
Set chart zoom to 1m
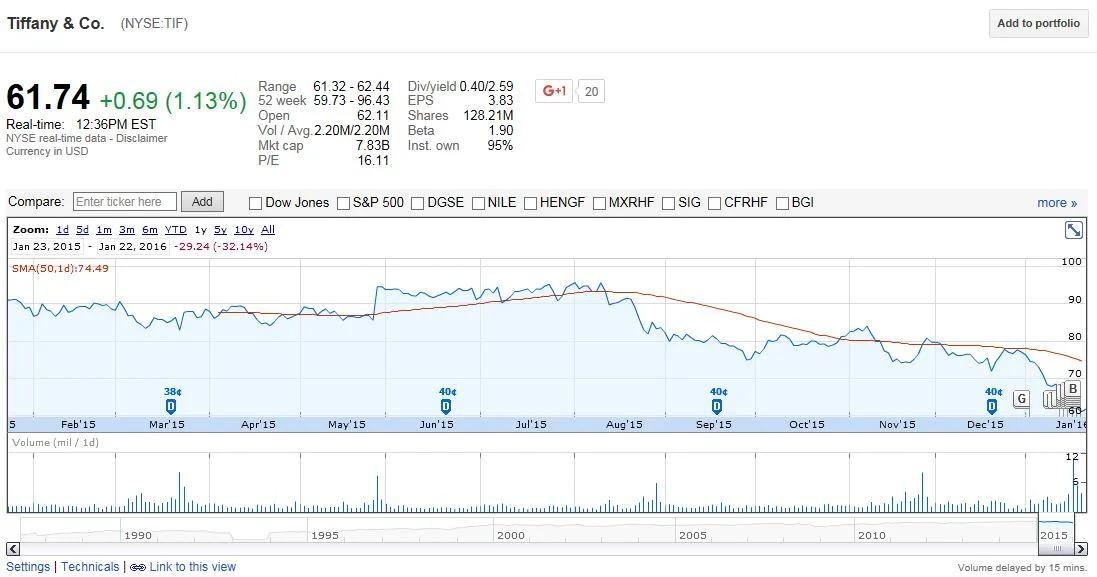point(104,229)
